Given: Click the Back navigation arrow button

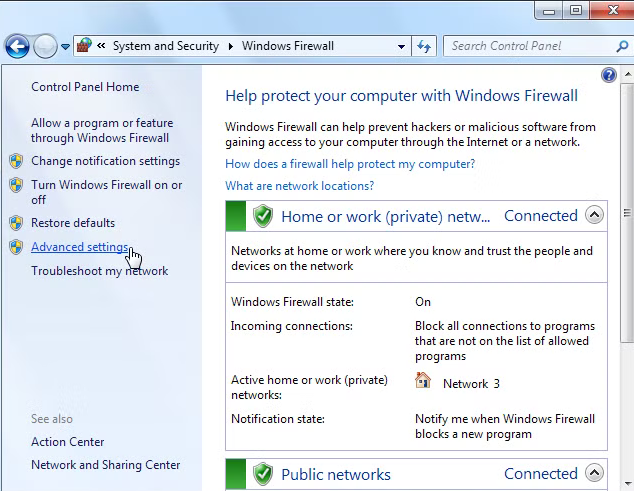Looking at the screenshot, I should pos(17,47).
